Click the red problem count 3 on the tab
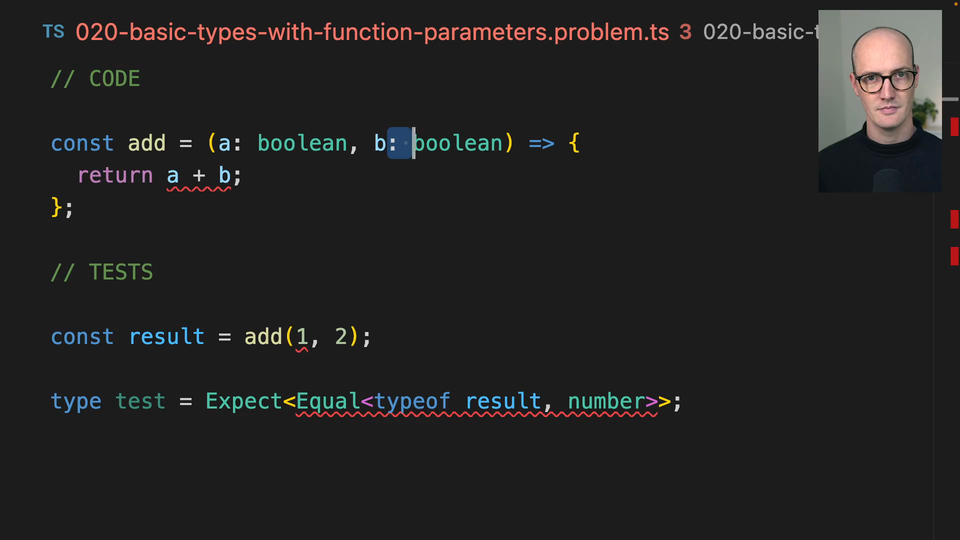Image resolution: width=960 pixels, height=540 pixels. coord(685,32)
